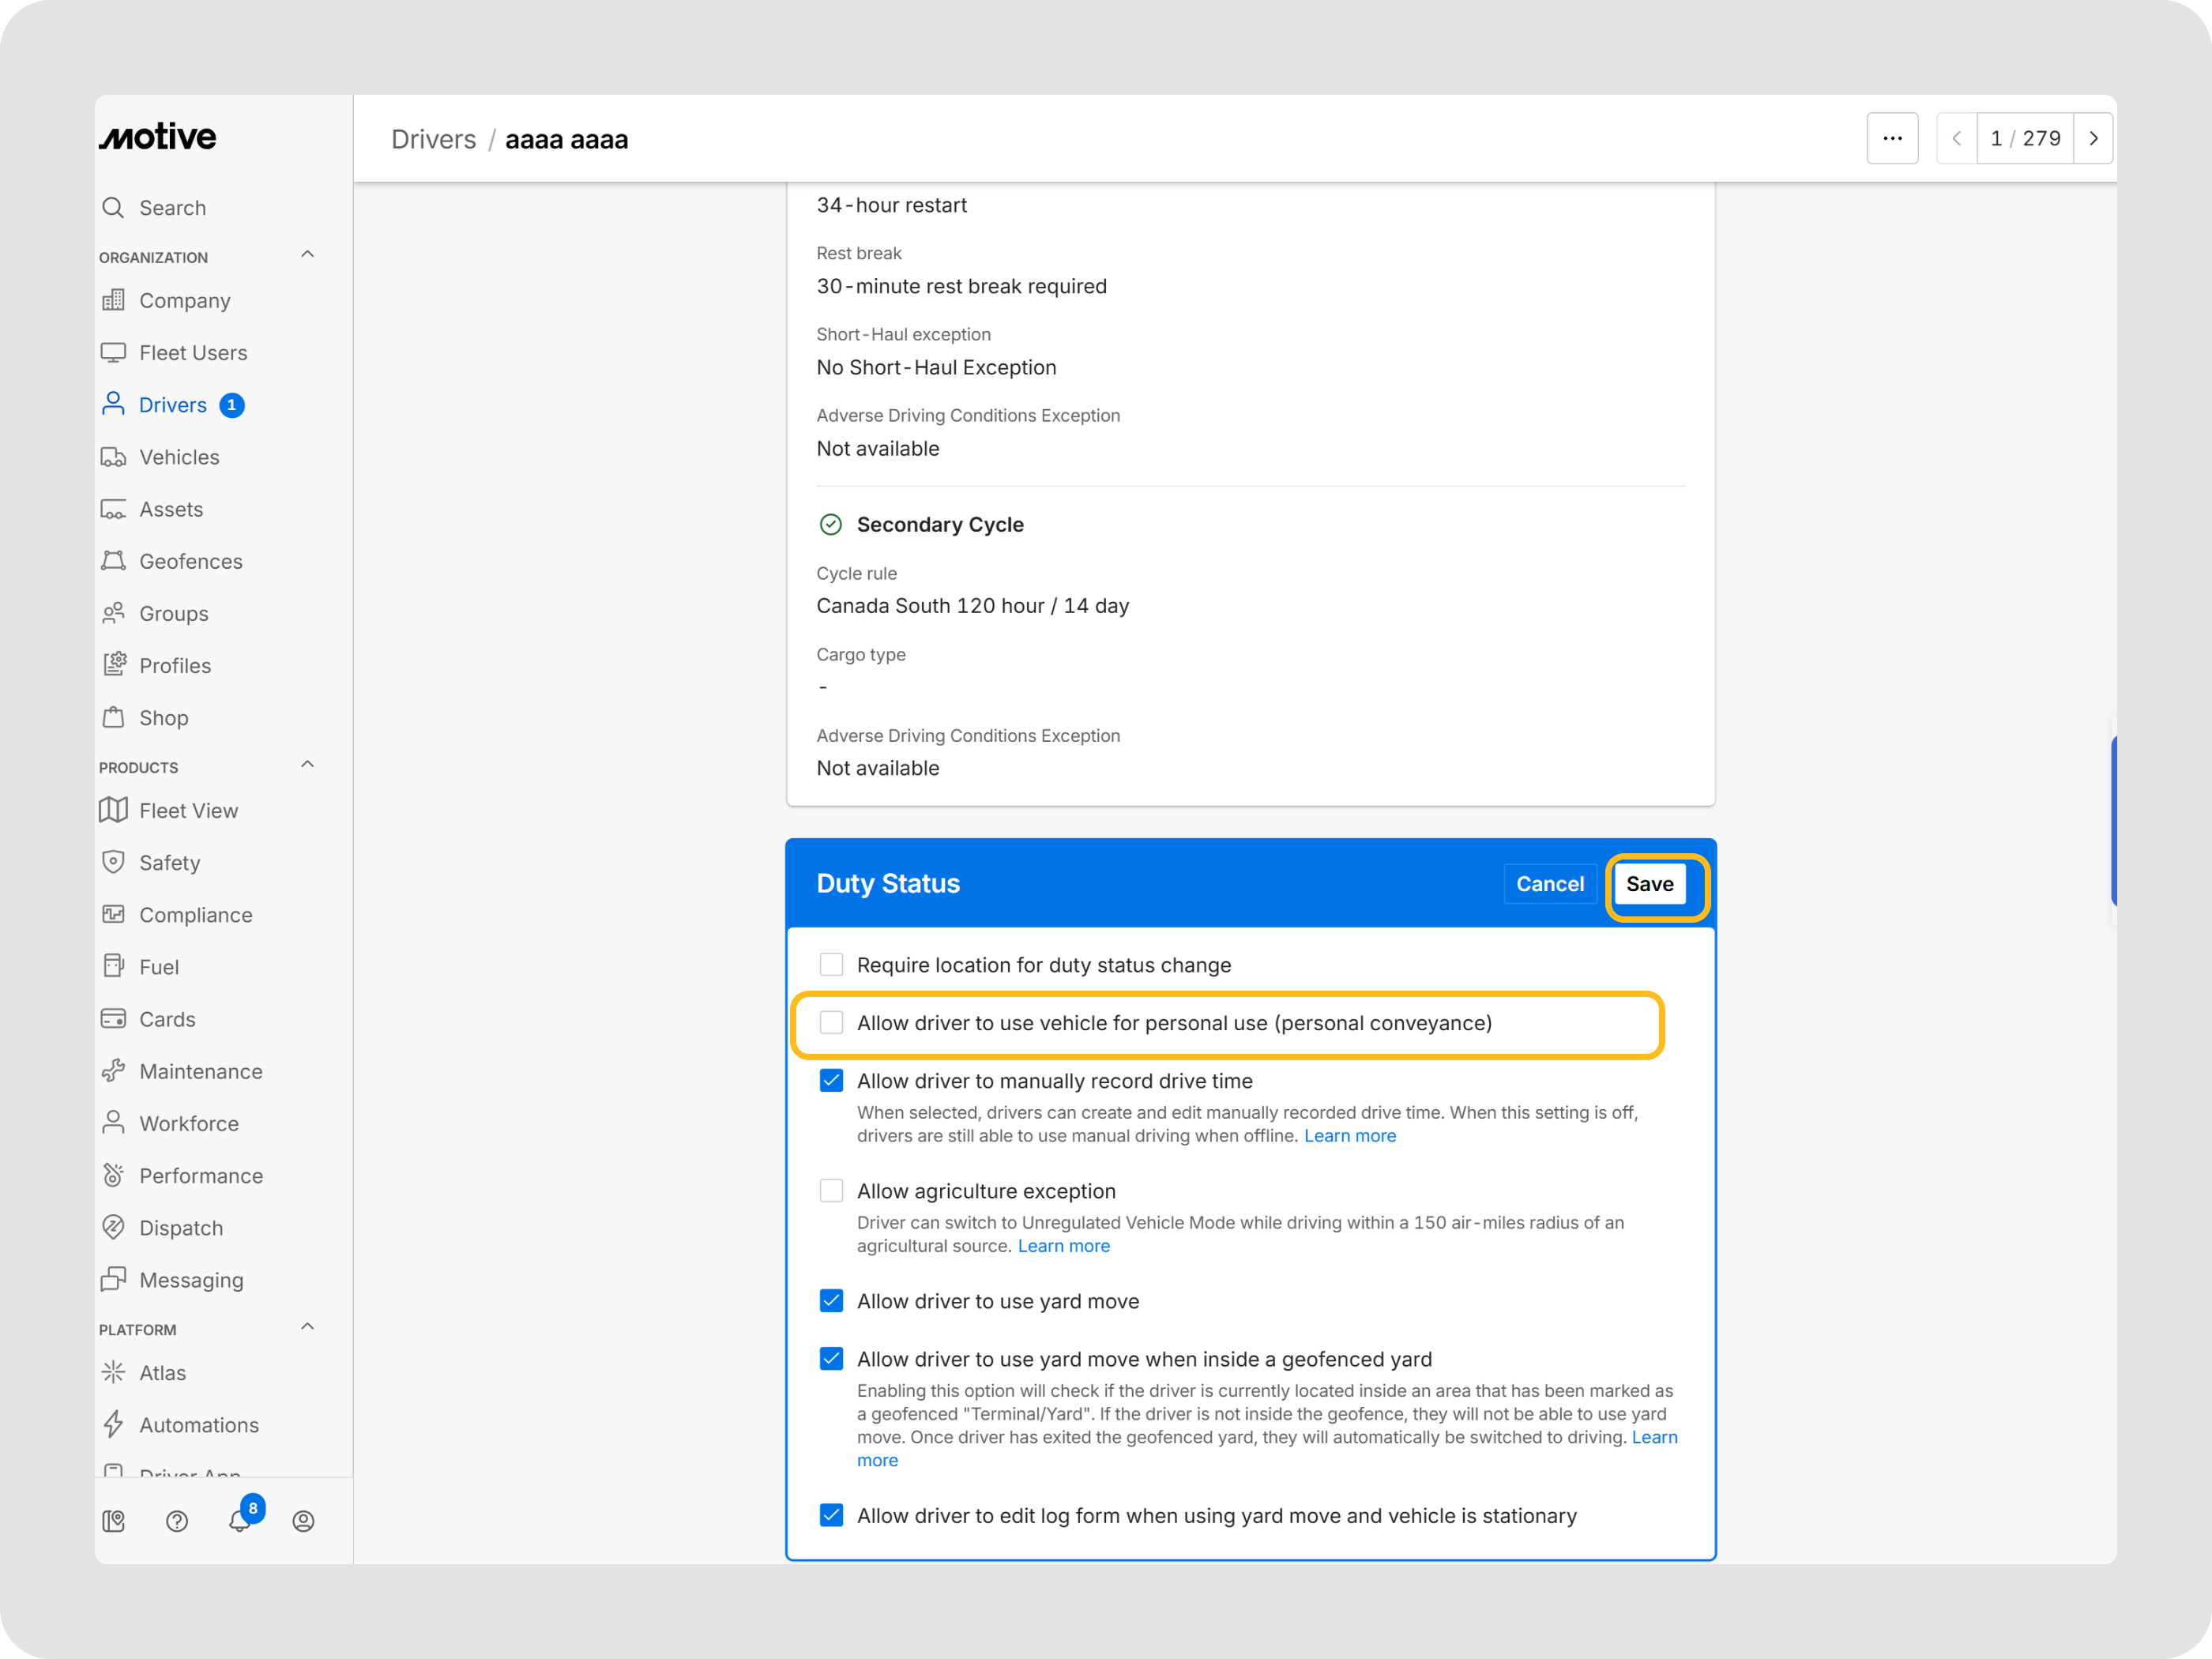The width and height of the screenshot is (2212, 1659).
Task: Click the Automations lightning bolt icon
Action: [113, 1424]
